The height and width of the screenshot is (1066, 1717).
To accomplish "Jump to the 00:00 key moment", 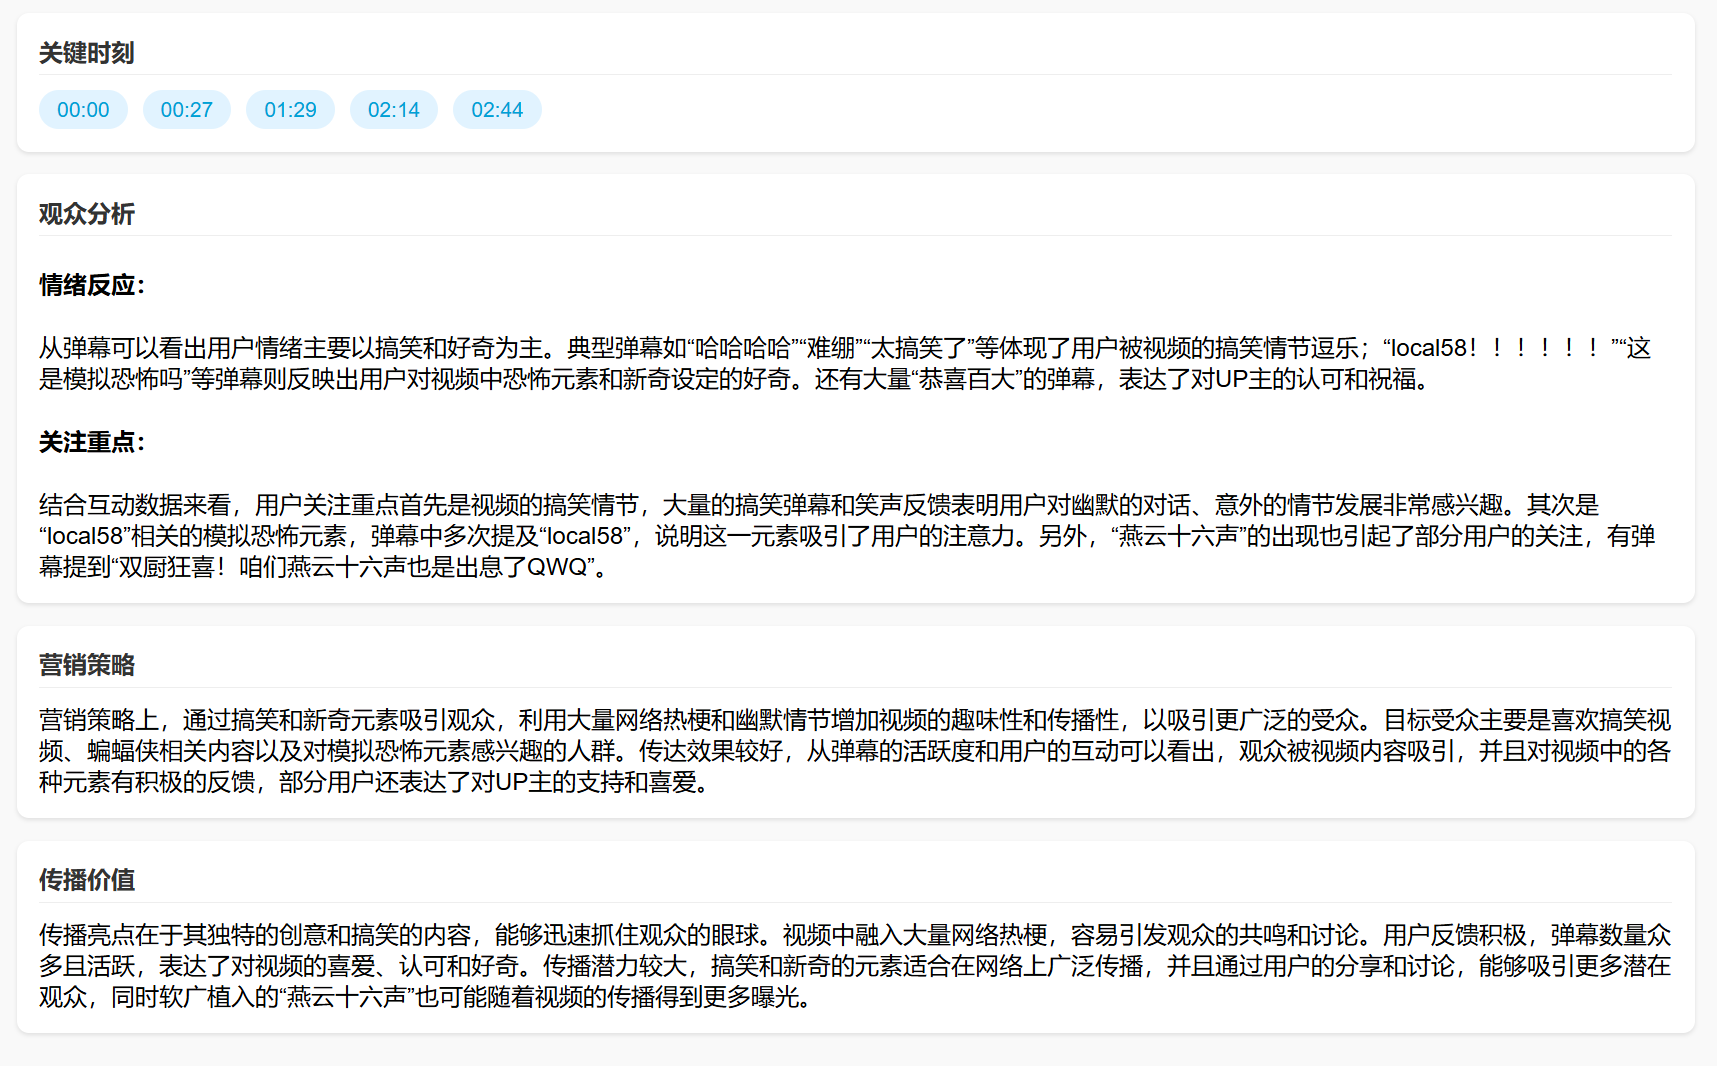I will 83,110.
